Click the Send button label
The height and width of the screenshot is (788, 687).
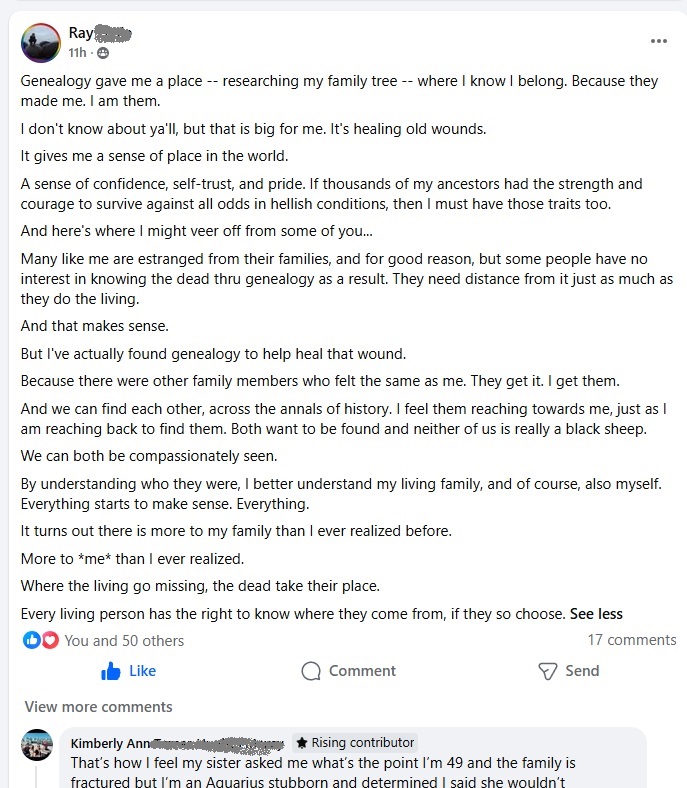coord(582,671)
